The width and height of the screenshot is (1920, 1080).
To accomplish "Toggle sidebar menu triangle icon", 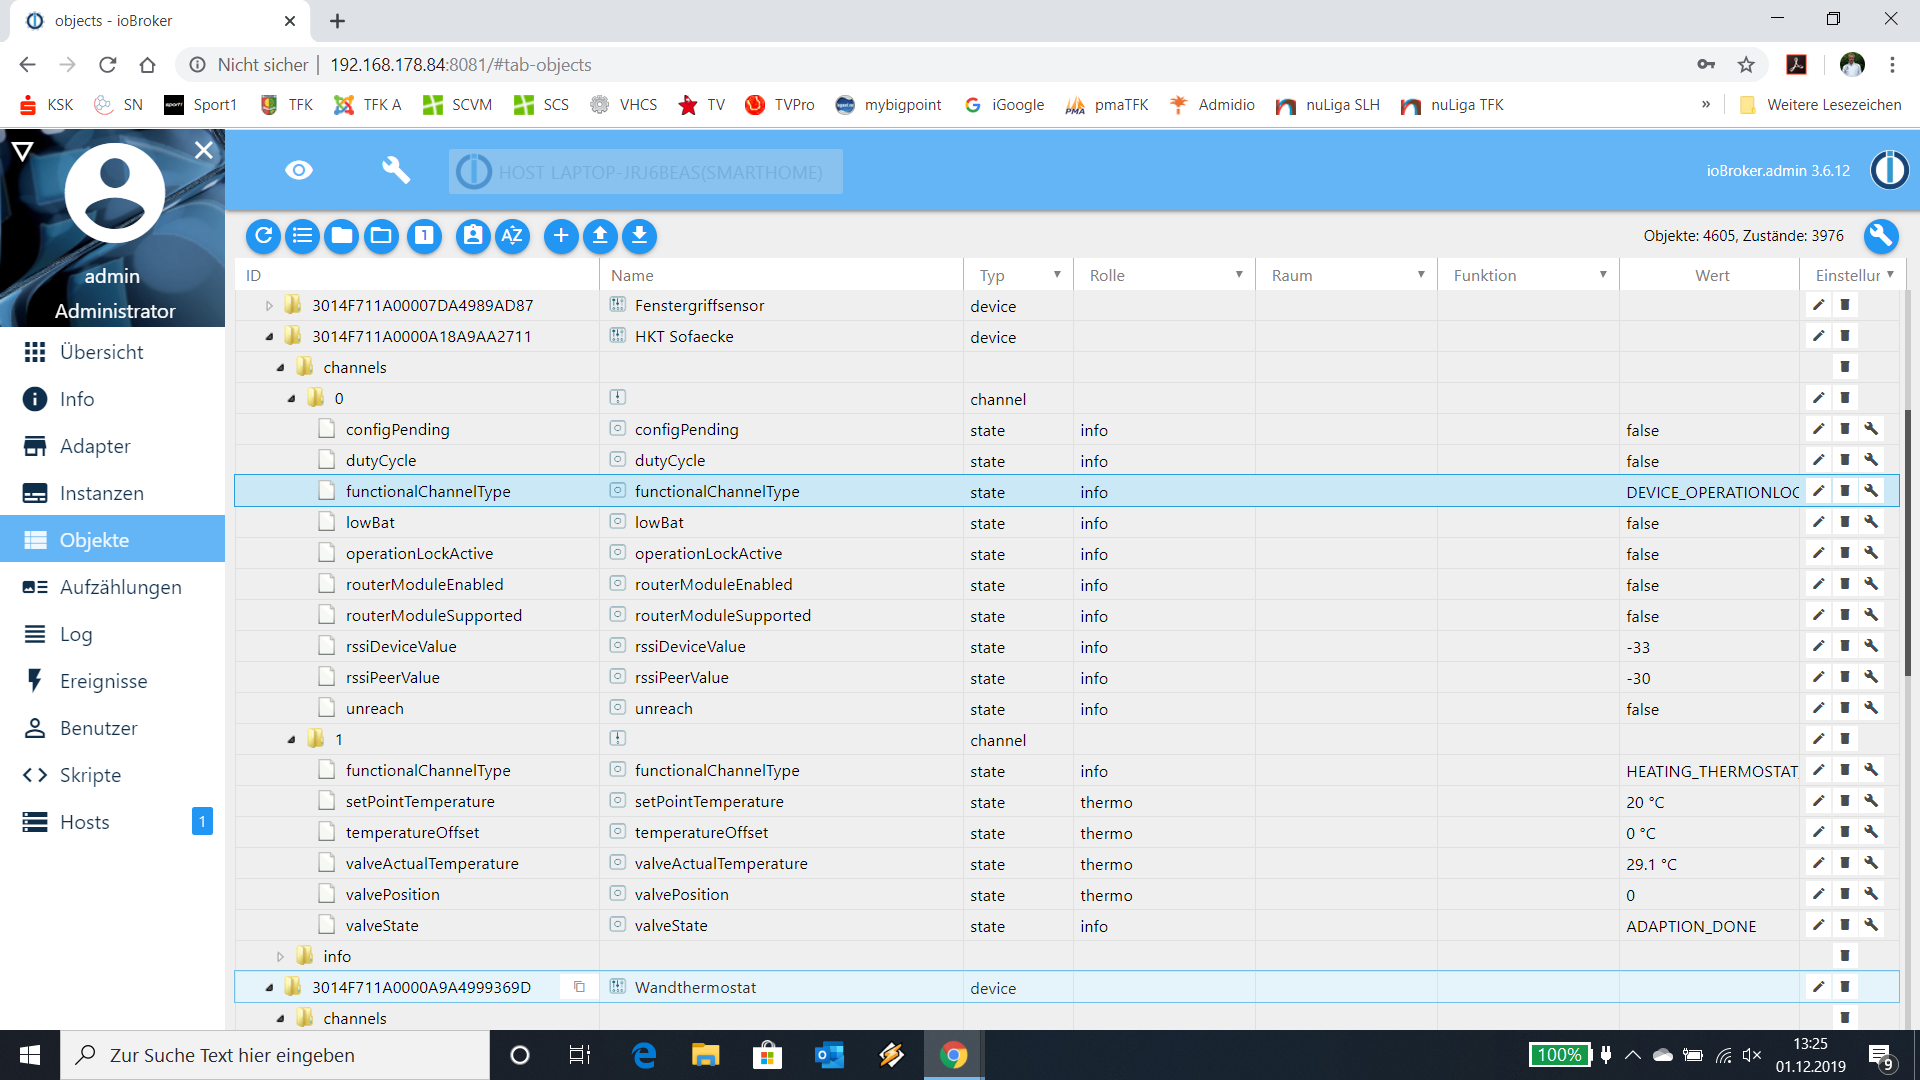I will (x=22, y=151).
